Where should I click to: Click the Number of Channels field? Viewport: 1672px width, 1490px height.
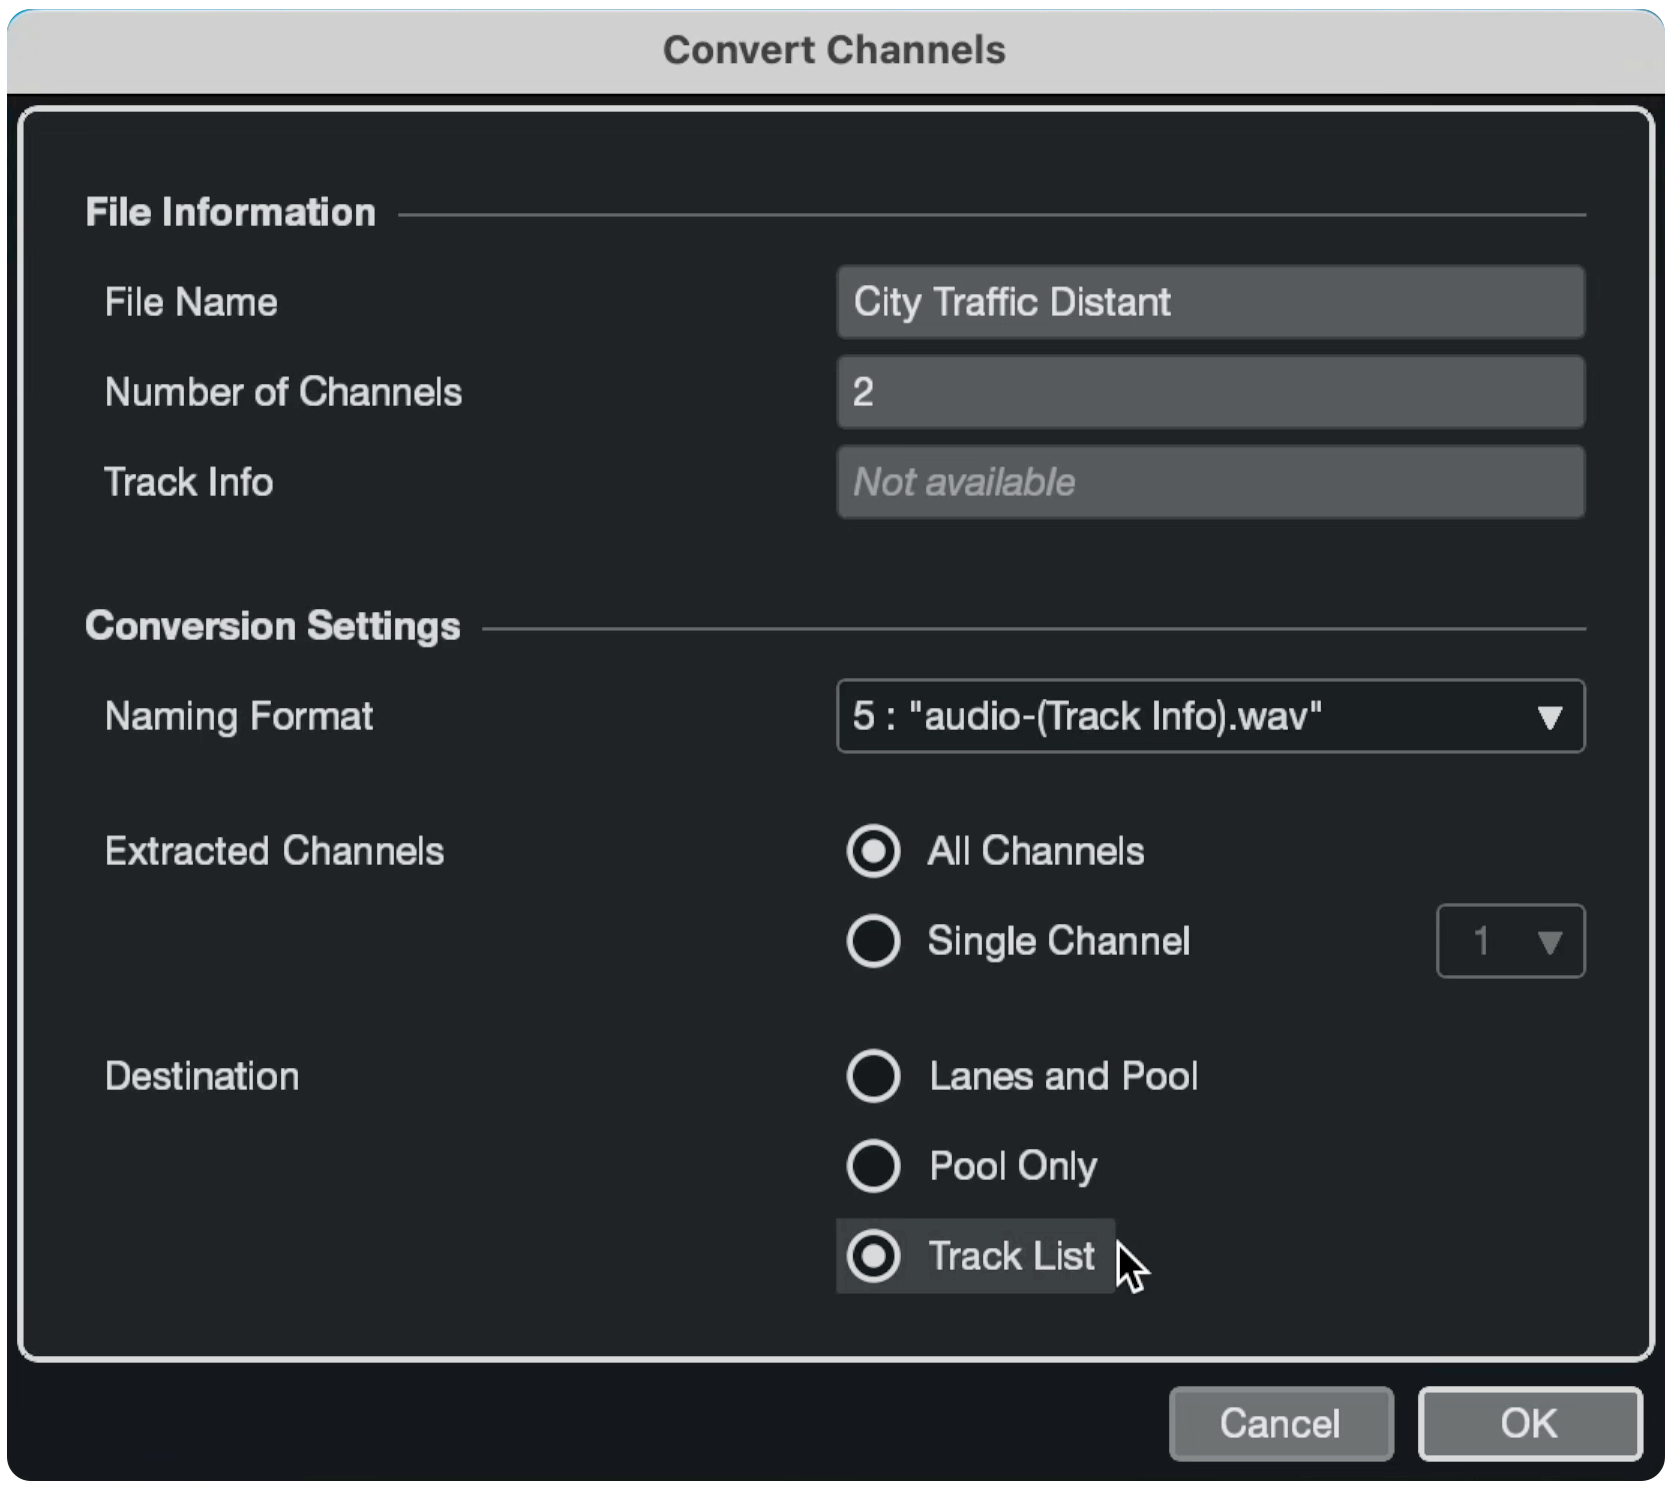[x=1210, y=392]
